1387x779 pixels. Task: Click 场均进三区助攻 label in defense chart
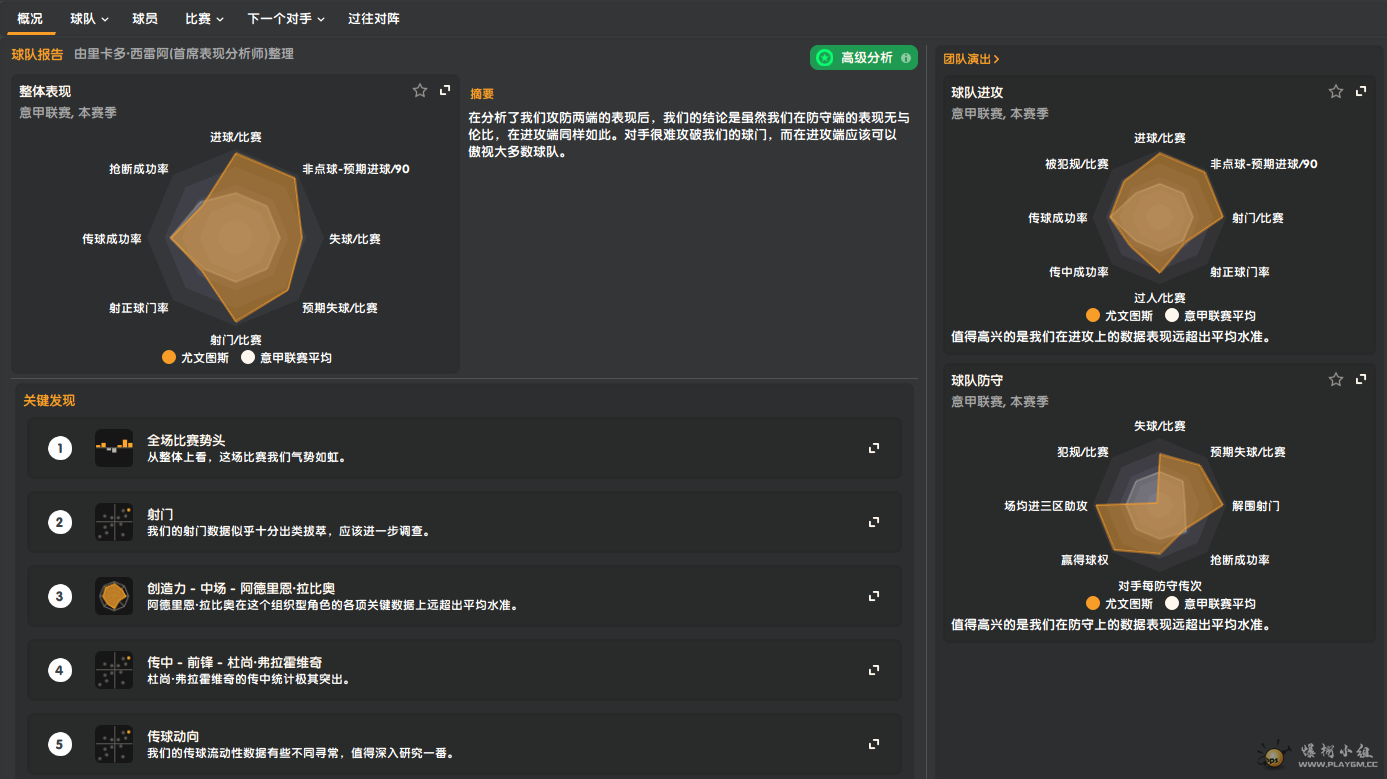[x=1046, y=506]
